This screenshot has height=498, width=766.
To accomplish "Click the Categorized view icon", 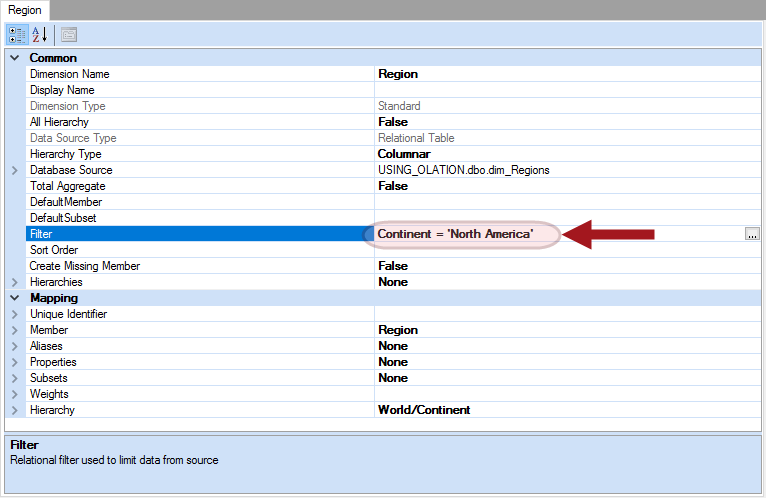I will pyautogui.click(x=17, y=34).
